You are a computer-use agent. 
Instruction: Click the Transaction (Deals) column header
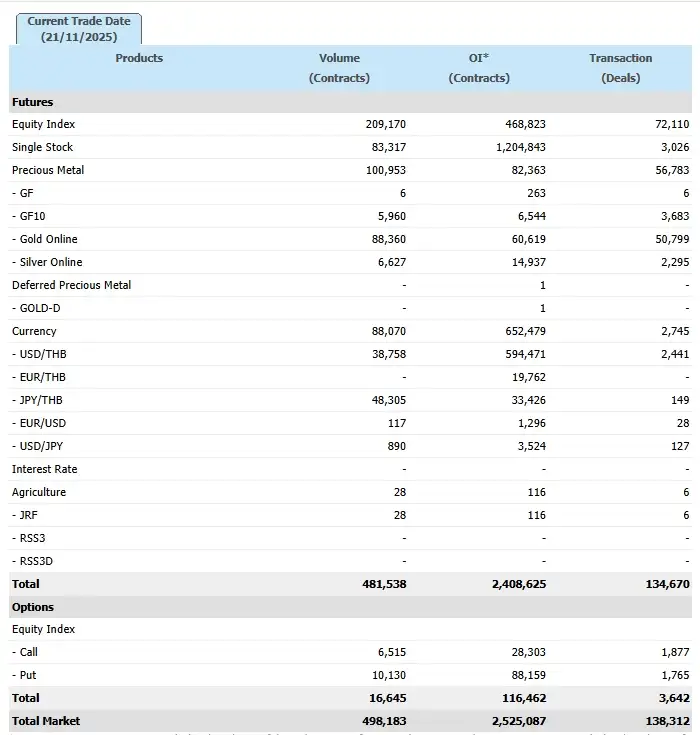[620, 68]
